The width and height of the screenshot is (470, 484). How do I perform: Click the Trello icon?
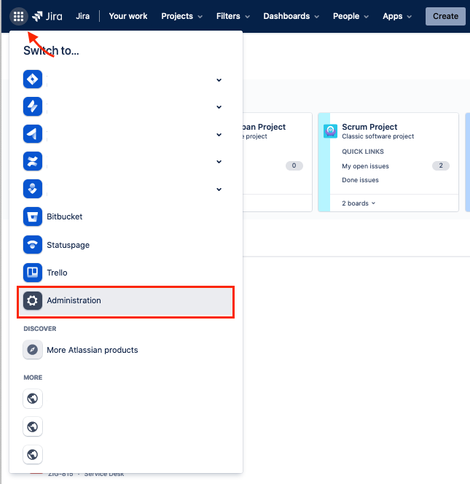click(33, 273)
